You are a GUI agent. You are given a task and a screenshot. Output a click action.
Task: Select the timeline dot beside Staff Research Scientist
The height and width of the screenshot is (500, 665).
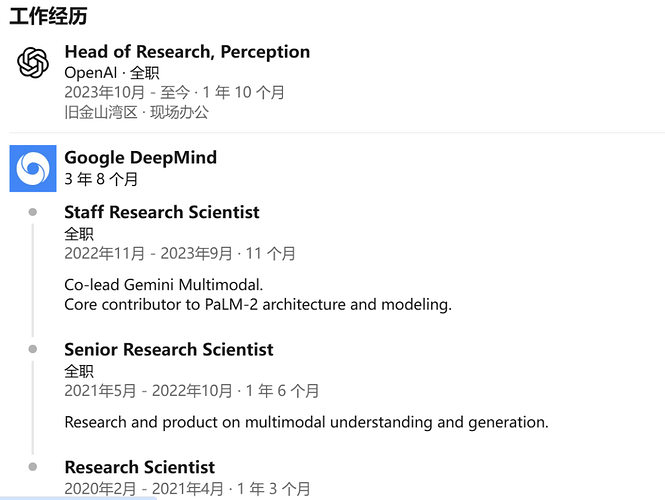point(33,212)
